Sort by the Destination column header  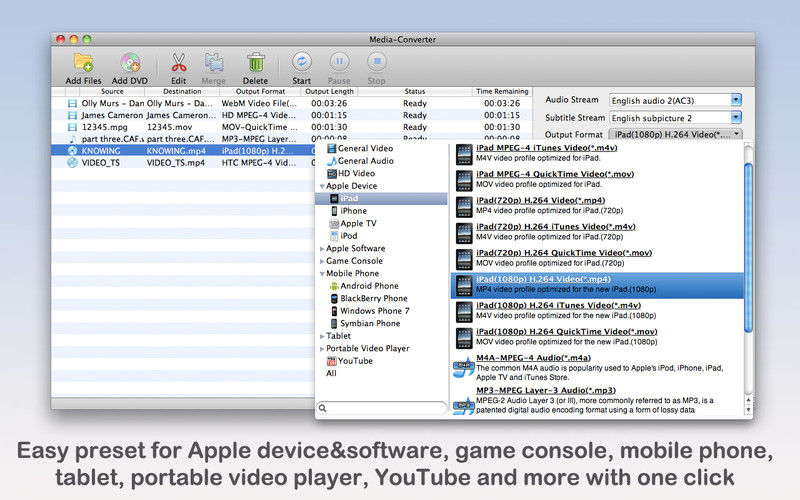click(182, 91)
